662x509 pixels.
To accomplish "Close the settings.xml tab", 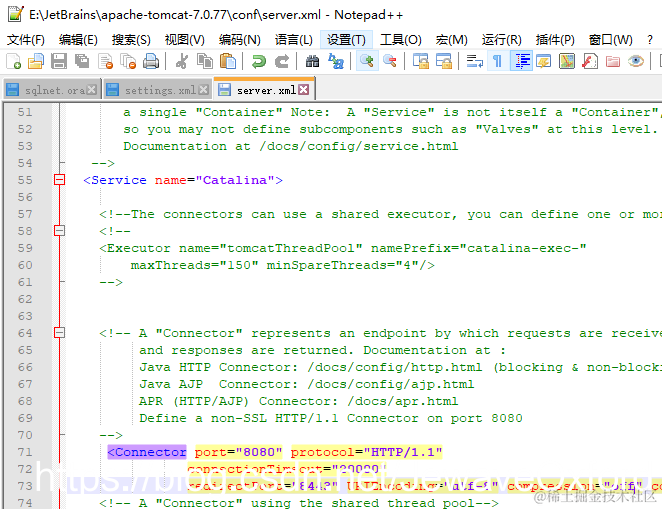I will point(203,89).
